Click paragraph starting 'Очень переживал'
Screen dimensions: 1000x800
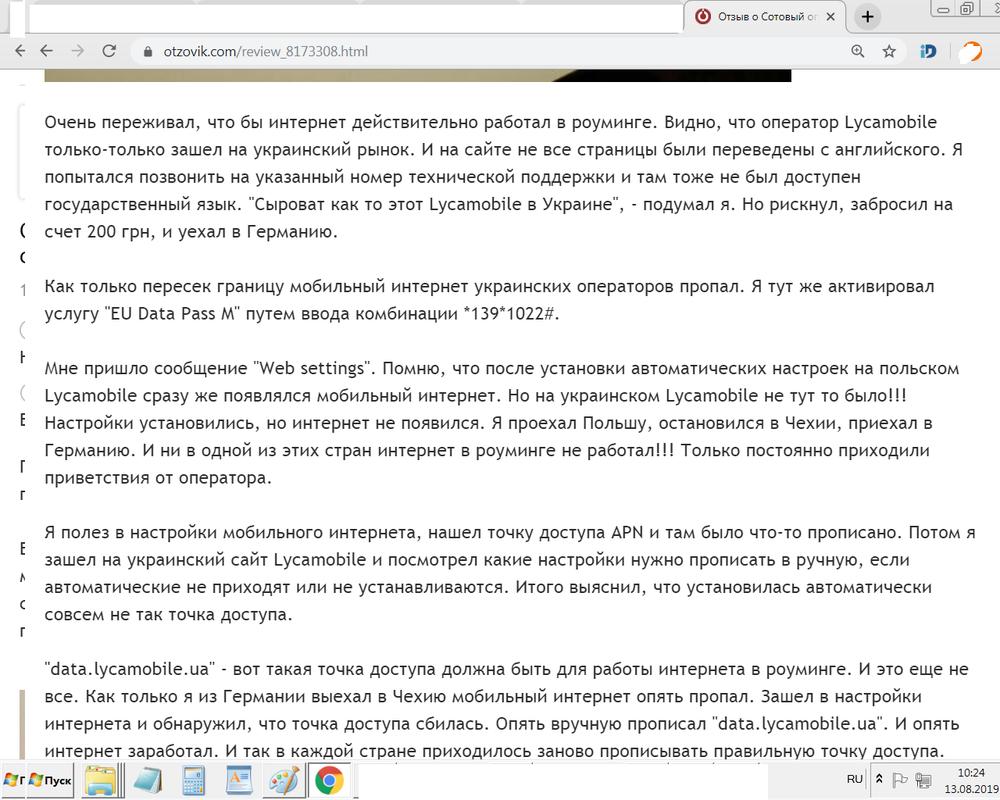click(x=503, y=177)
